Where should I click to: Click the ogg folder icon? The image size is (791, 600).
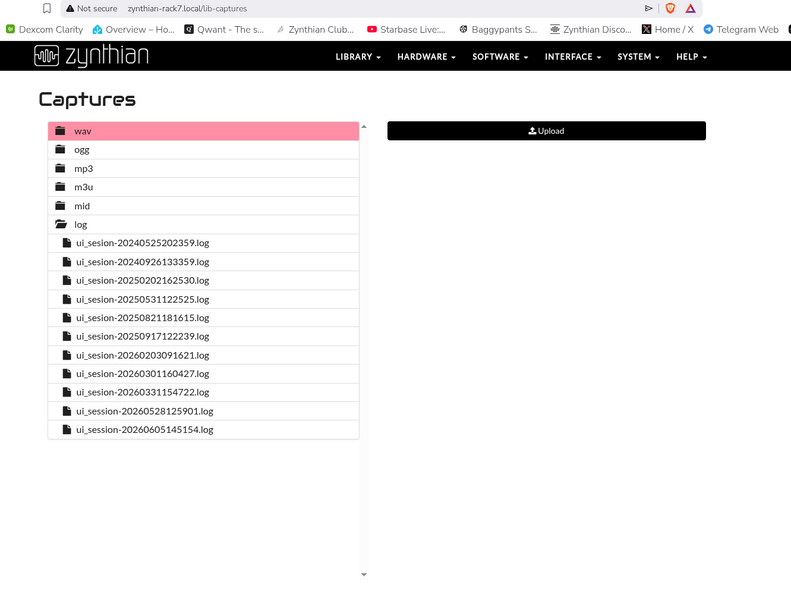click(60, 149)
